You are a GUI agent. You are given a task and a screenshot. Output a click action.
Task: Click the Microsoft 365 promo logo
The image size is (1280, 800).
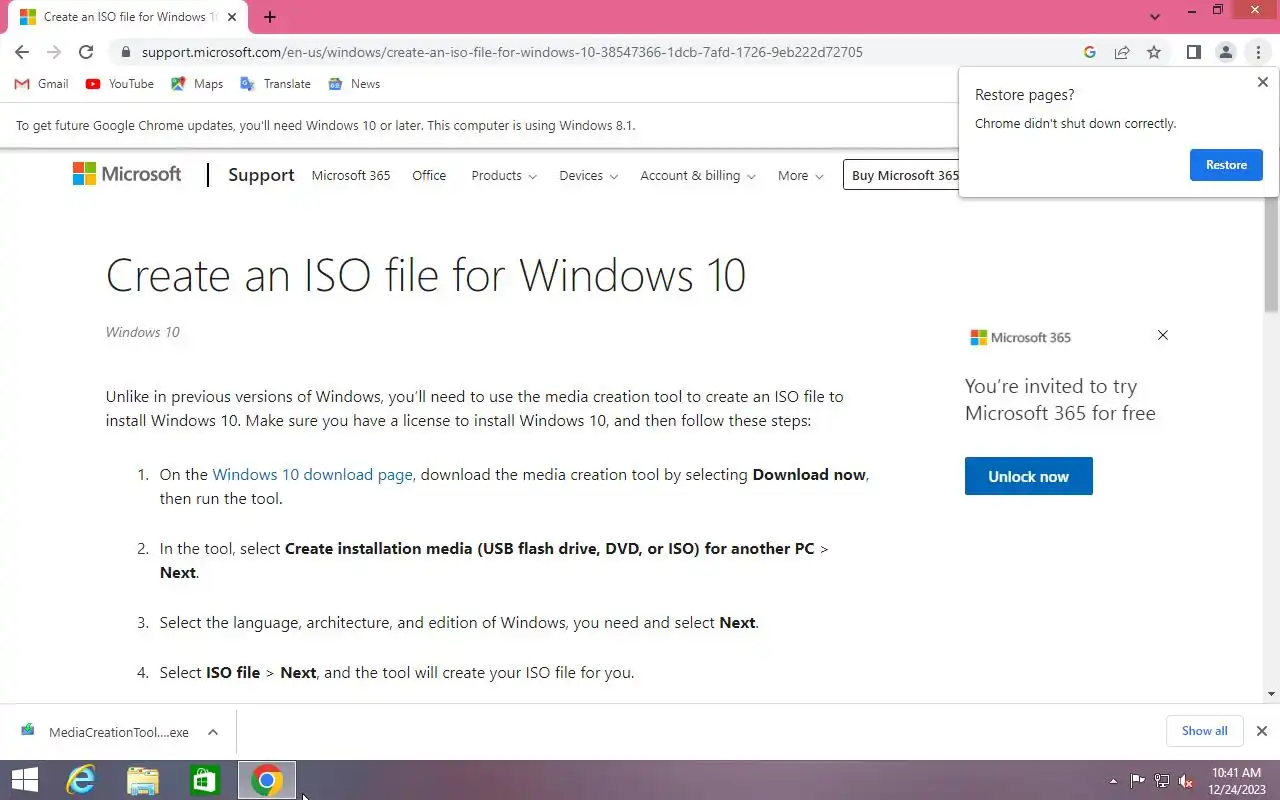1020,337
